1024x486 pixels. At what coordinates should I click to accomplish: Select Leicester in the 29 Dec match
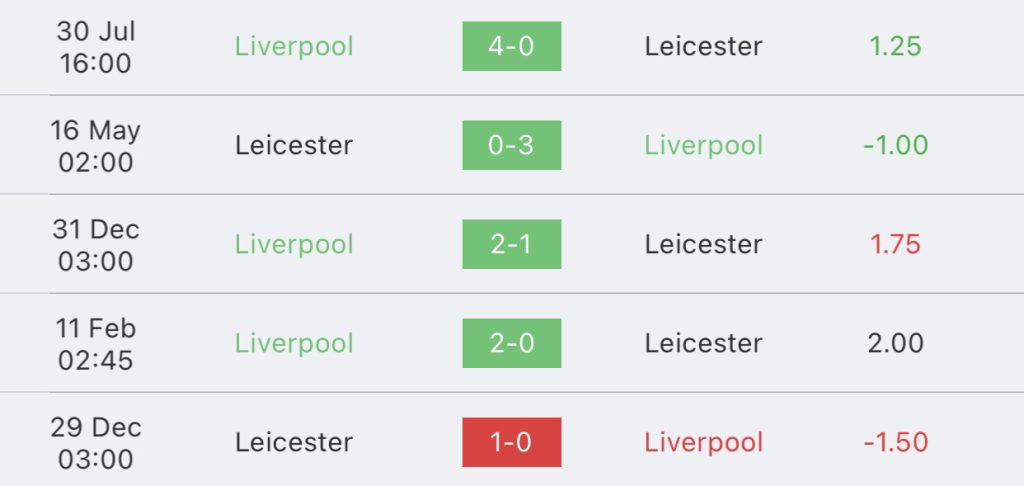point(294,442)
